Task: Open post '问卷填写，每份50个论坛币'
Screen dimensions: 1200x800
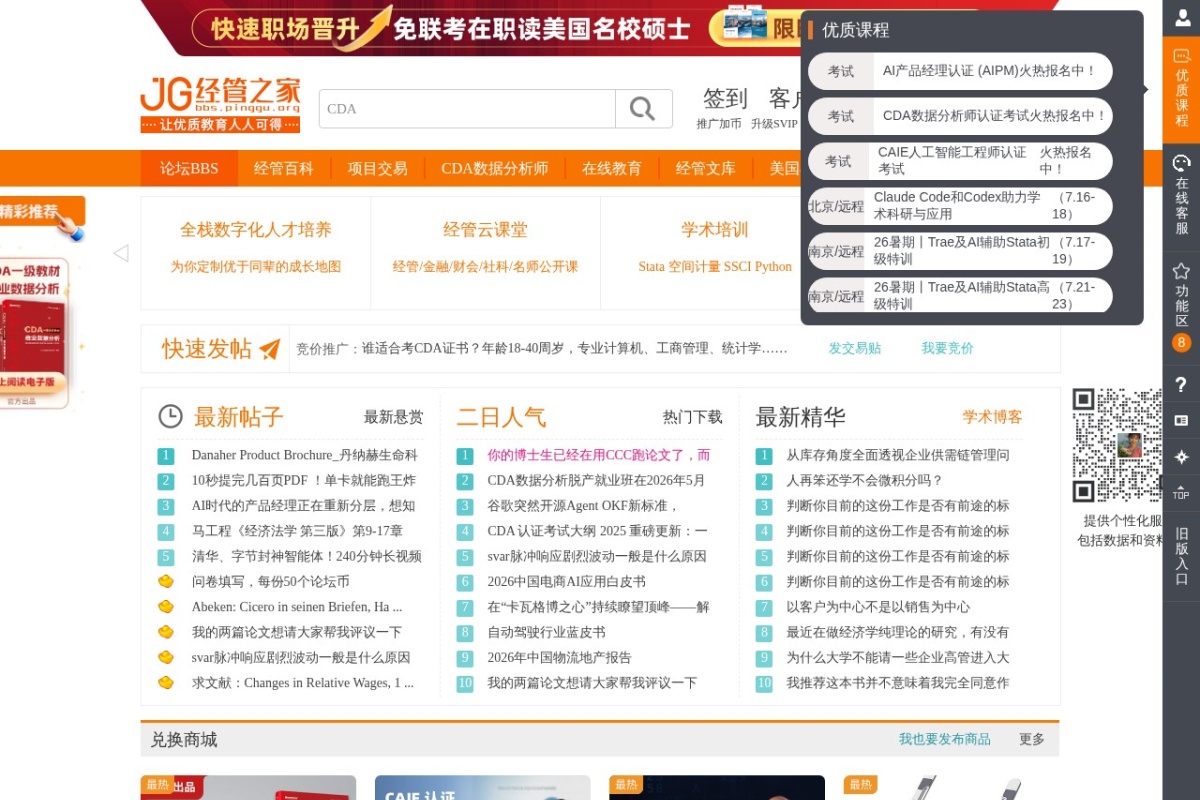Action: (x=270, y=582)
